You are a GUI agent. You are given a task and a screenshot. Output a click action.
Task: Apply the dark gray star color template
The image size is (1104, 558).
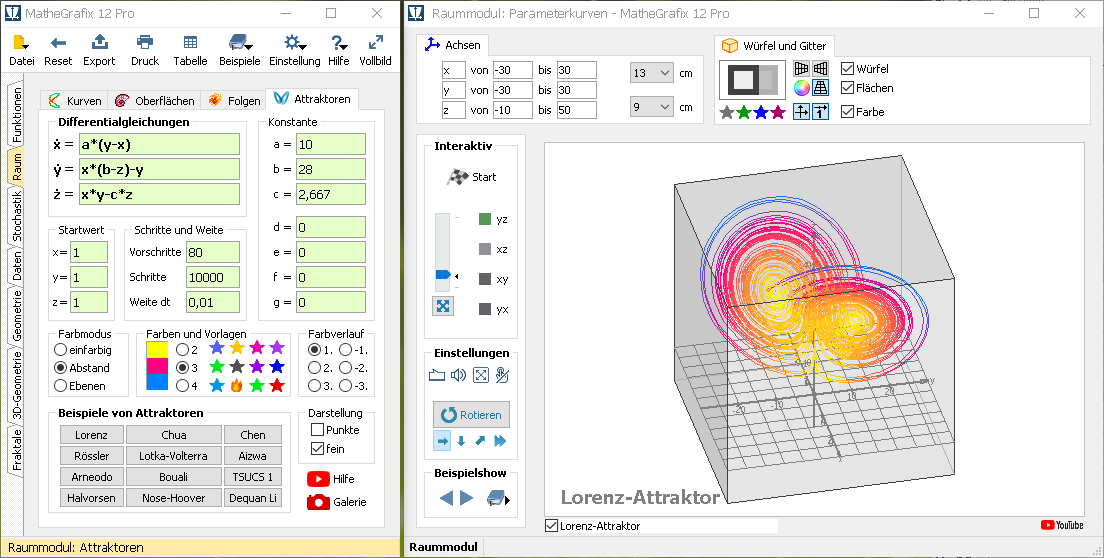coord(237,367)
